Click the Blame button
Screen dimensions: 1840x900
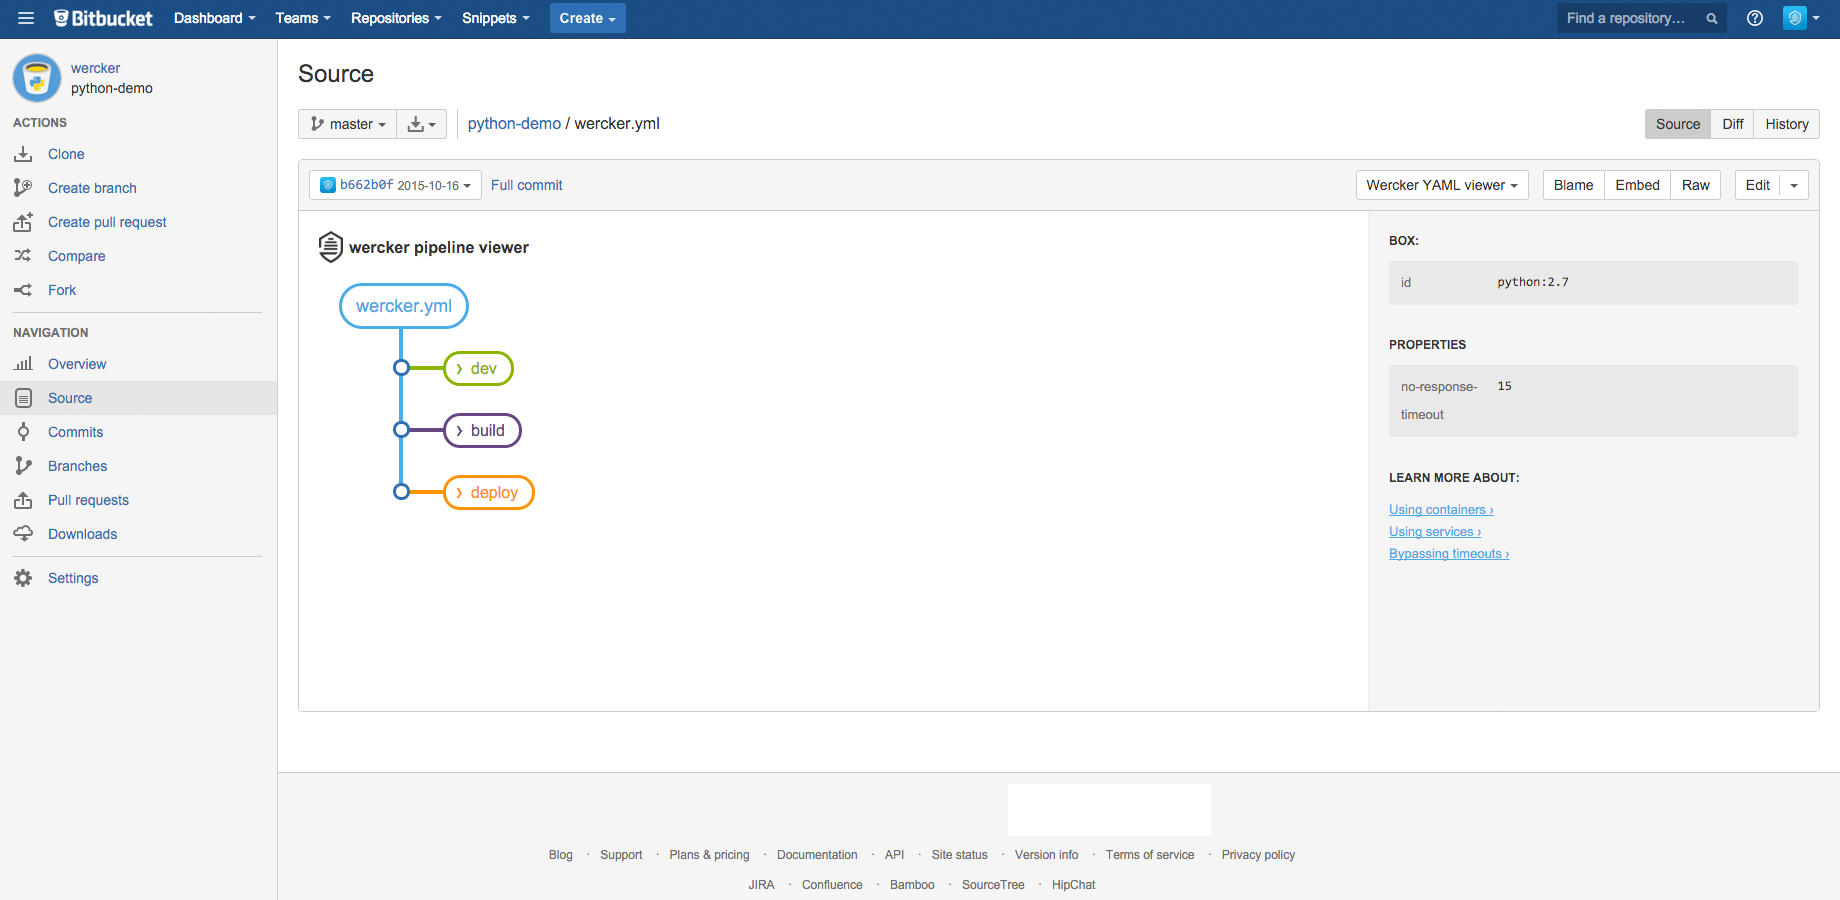point(1573,185)
